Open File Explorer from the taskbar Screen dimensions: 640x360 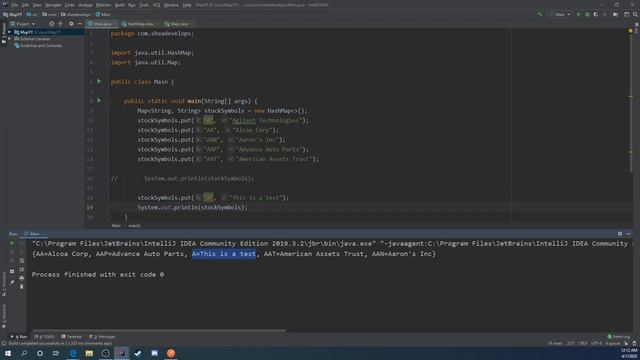click(89, 353)
